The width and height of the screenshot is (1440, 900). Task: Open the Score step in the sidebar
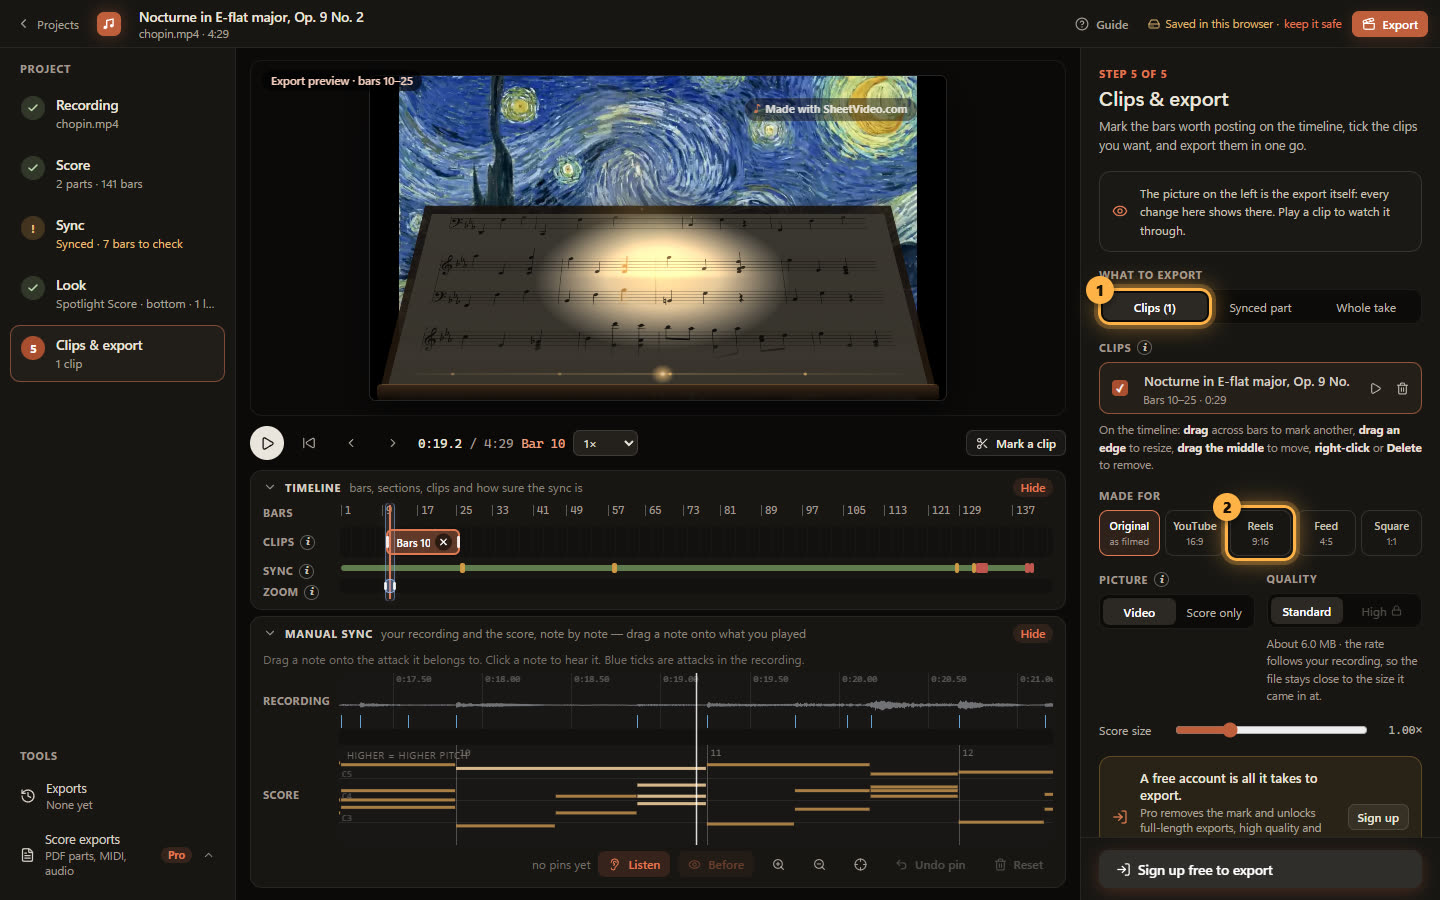pos(117,174)
